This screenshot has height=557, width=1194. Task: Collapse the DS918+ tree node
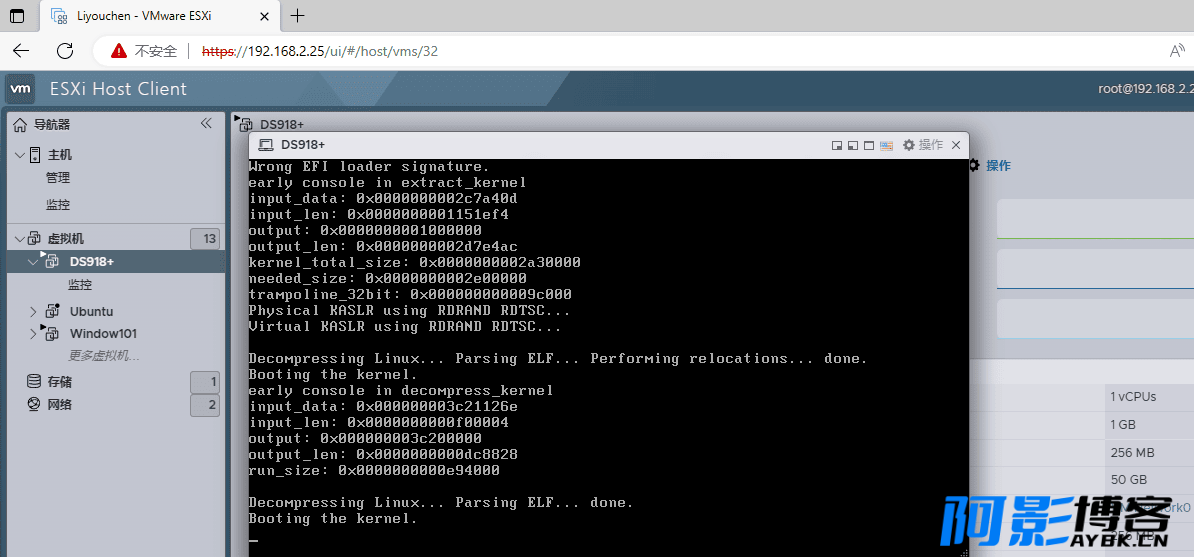(x=33, y=261)
